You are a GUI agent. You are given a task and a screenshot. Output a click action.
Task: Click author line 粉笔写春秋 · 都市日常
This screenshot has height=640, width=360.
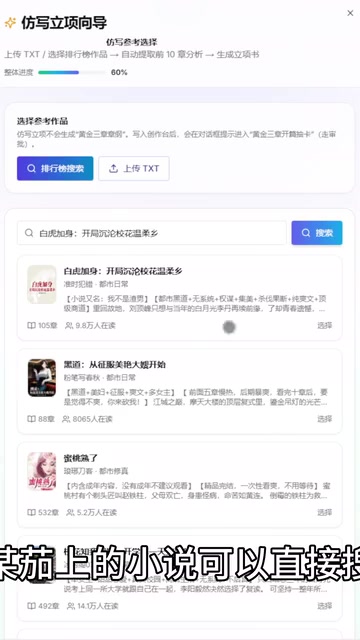click(x=100, y=377)
